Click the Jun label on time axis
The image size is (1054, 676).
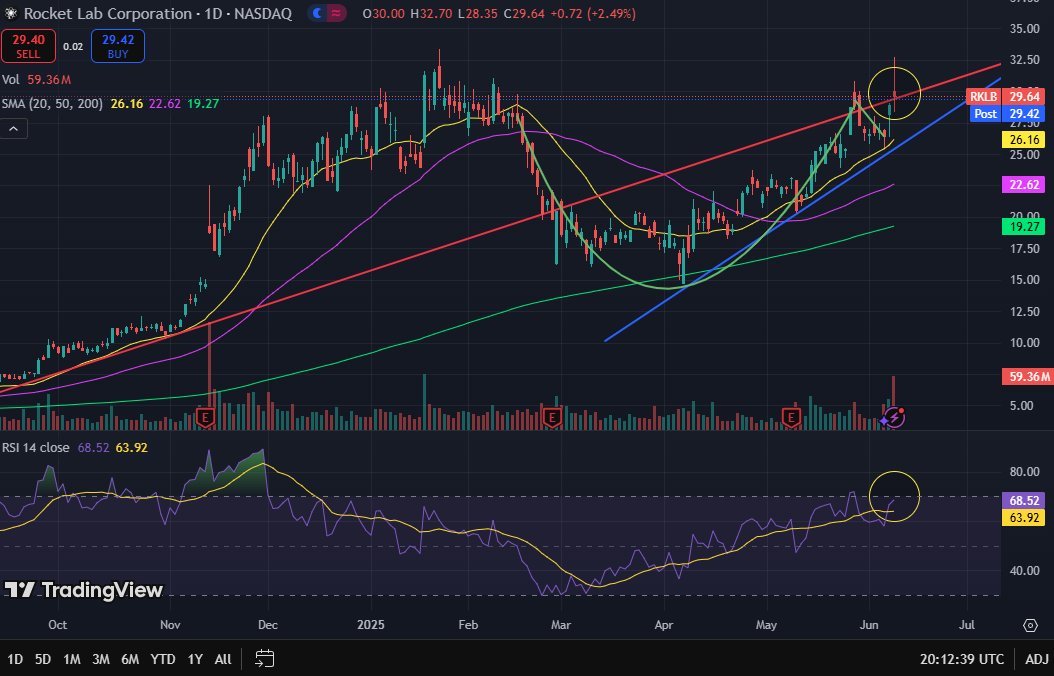(869, 625)
